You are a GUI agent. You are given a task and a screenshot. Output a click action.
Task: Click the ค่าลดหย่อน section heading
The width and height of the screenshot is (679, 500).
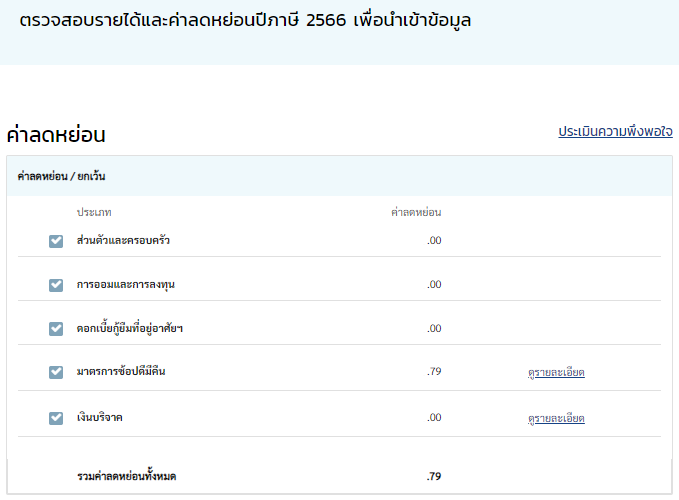[56, 134]
